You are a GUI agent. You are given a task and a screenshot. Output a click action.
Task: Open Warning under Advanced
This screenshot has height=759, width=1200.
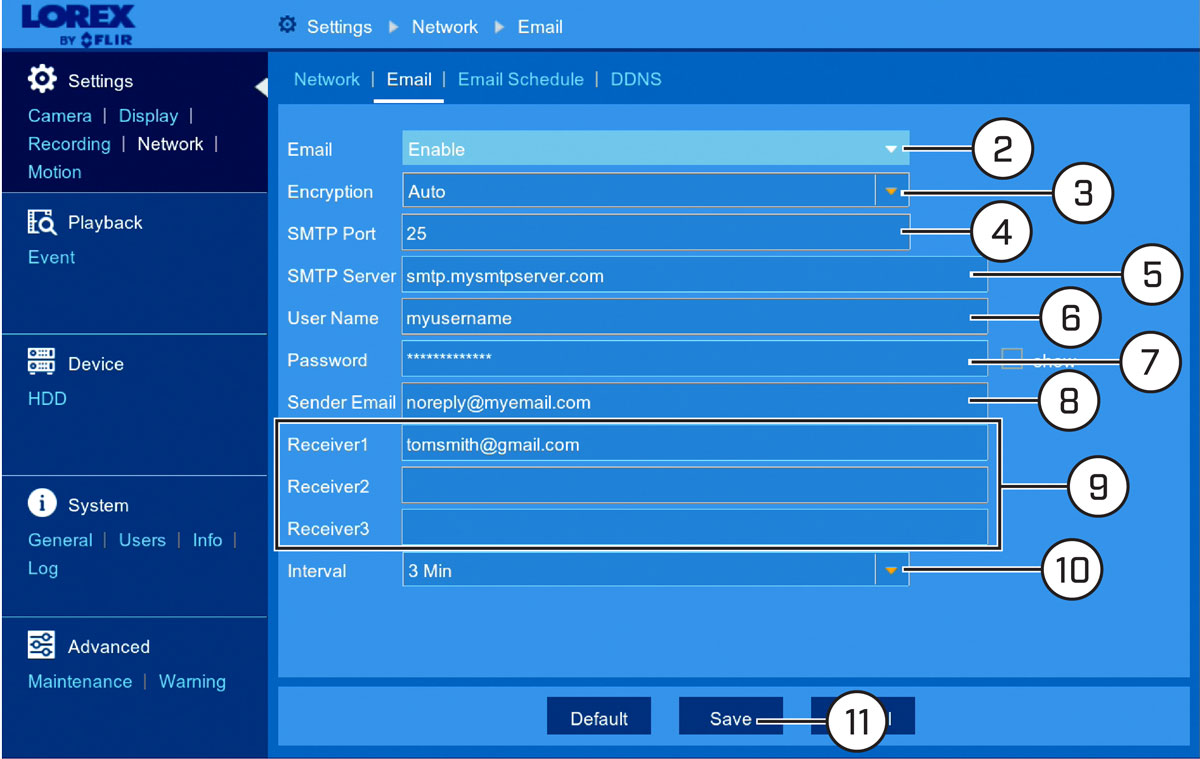[x=192, y=682]
